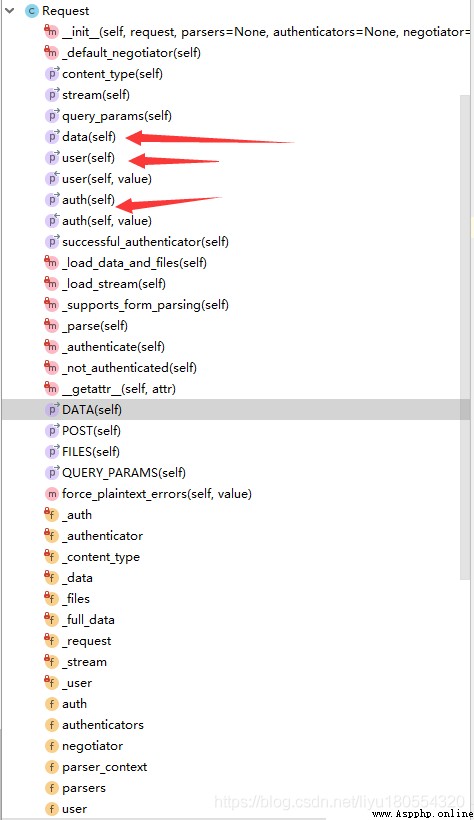
Task: Select the authenticators field
Action: click(x=103, y=725)
